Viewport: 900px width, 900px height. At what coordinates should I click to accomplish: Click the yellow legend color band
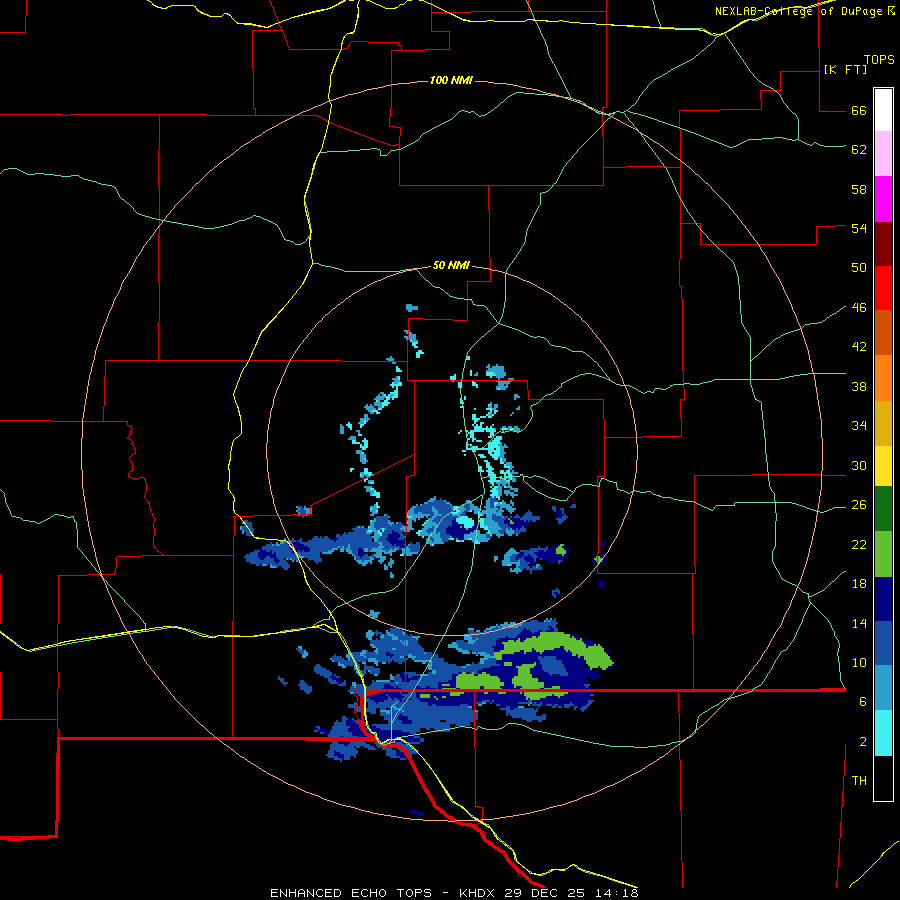[x=883, y=466]
